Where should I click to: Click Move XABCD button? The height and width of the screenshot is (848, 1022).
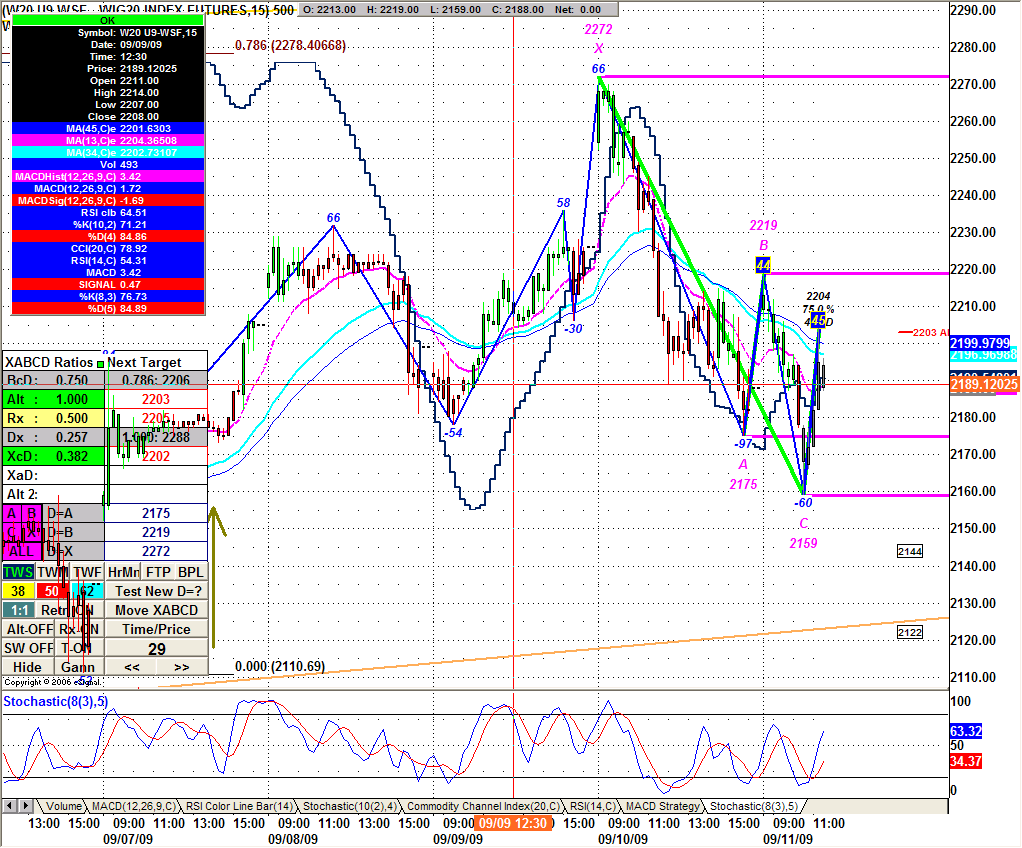[156, 610]
